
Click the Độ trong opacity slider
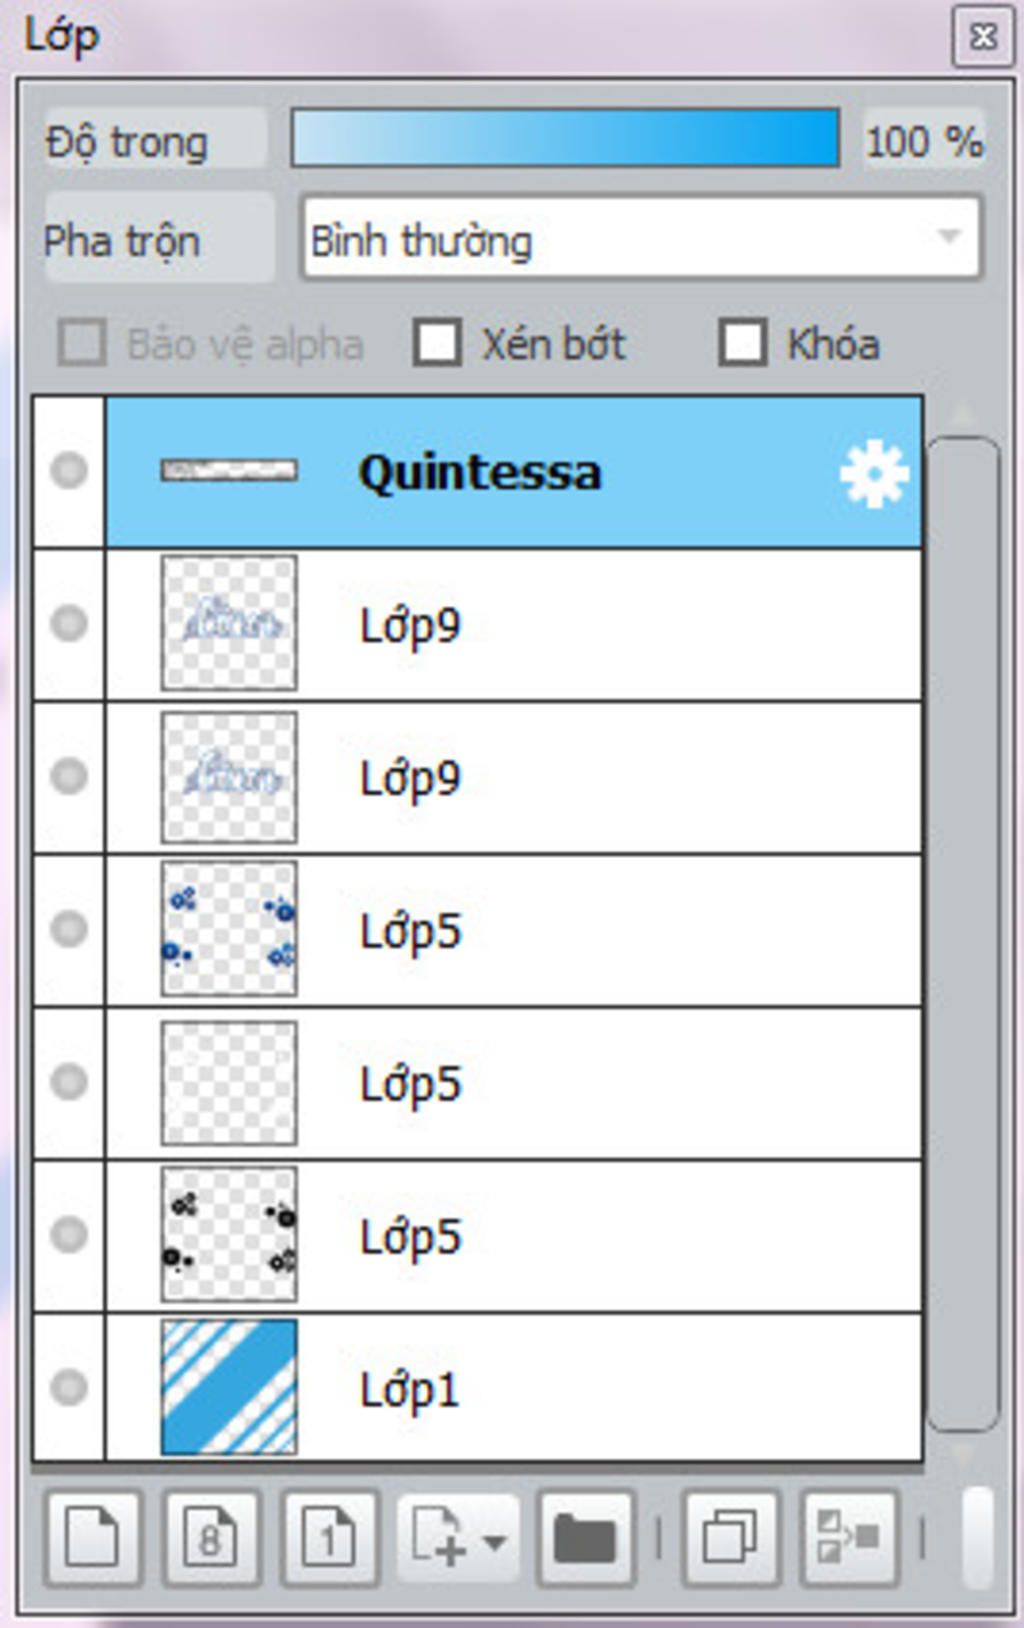(565, 139)
